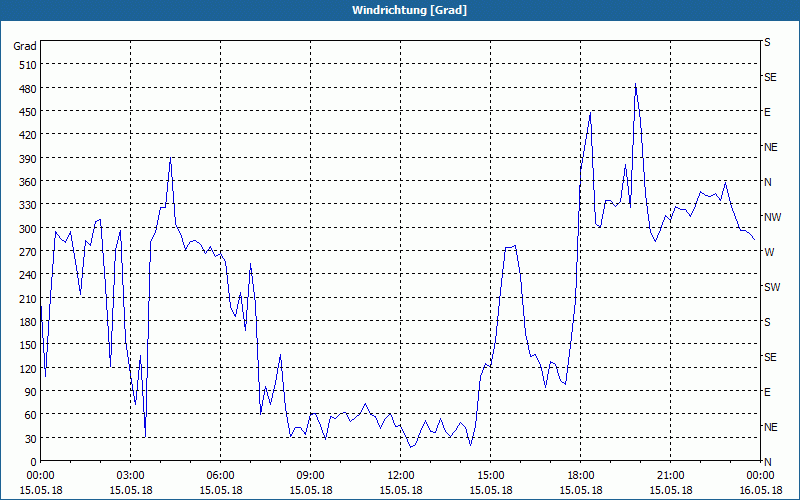Click the 09:00 time axis label

[310, 476]
